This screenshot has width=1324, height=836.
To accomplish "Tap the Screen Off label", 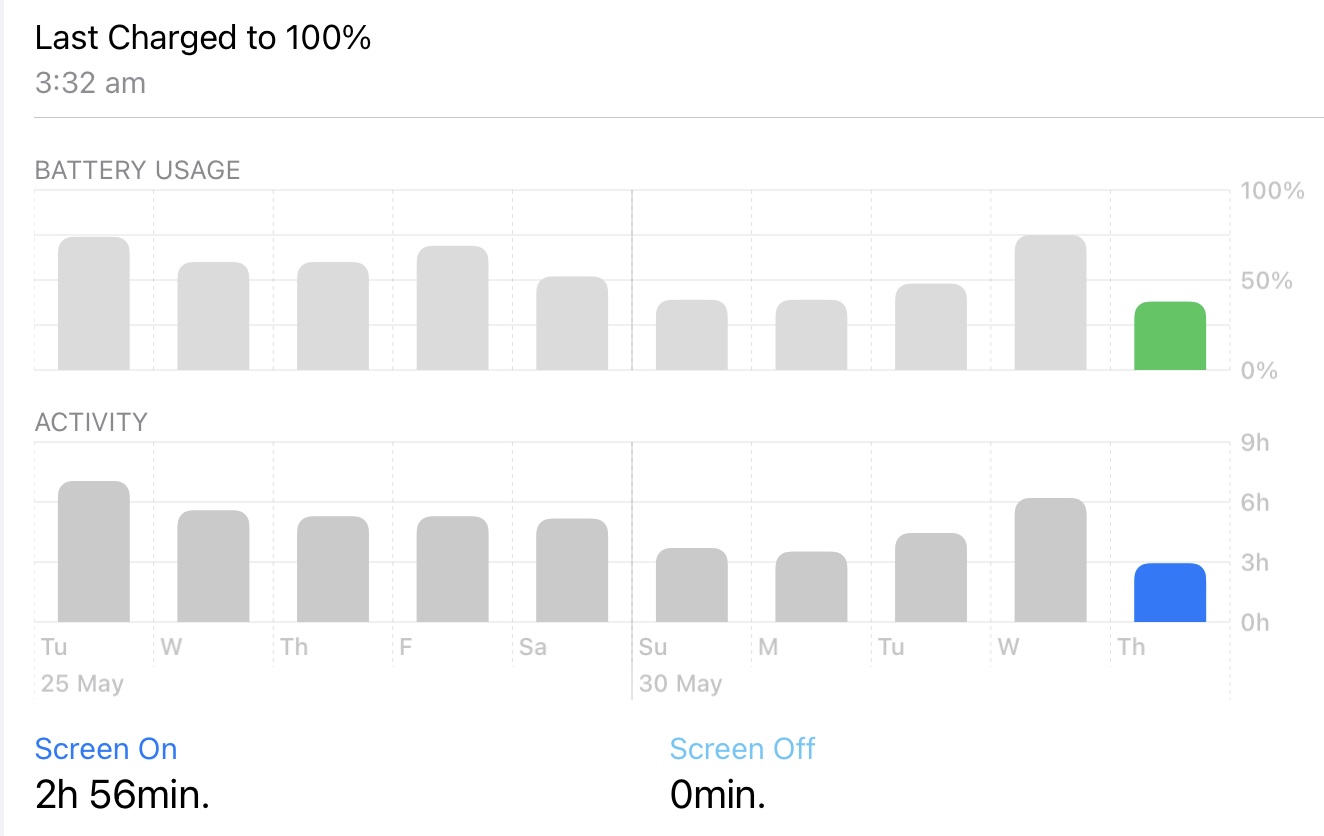I will (742, 749).
